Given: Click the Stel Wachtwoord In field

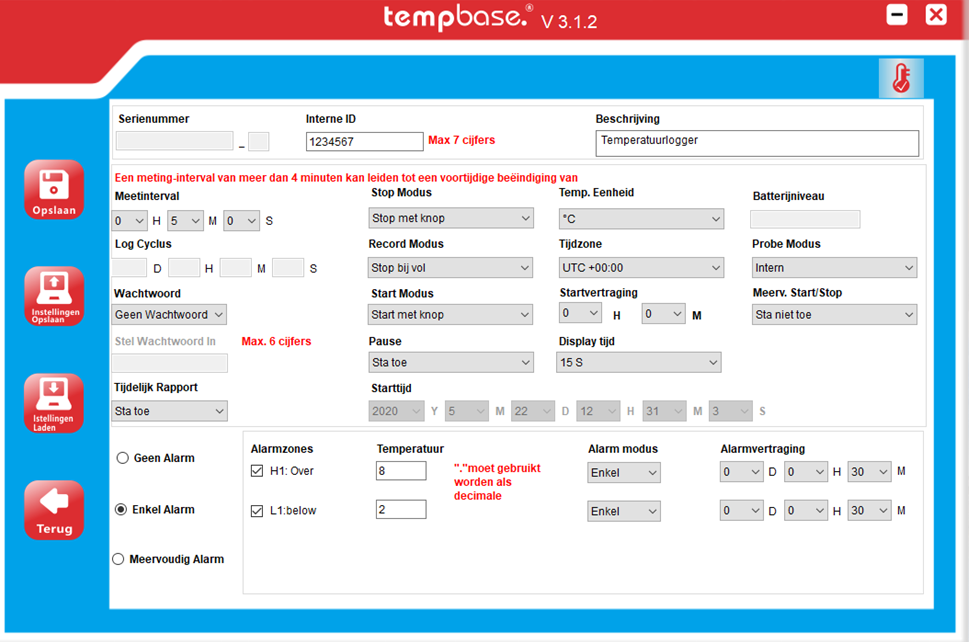Looking at the screenshot, I should (170, 363).
